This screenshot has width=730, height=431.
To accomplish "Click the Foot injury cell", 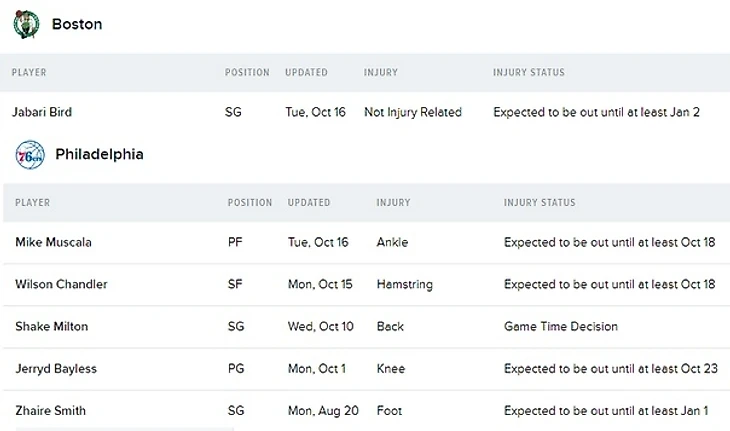I will [389, 411].
